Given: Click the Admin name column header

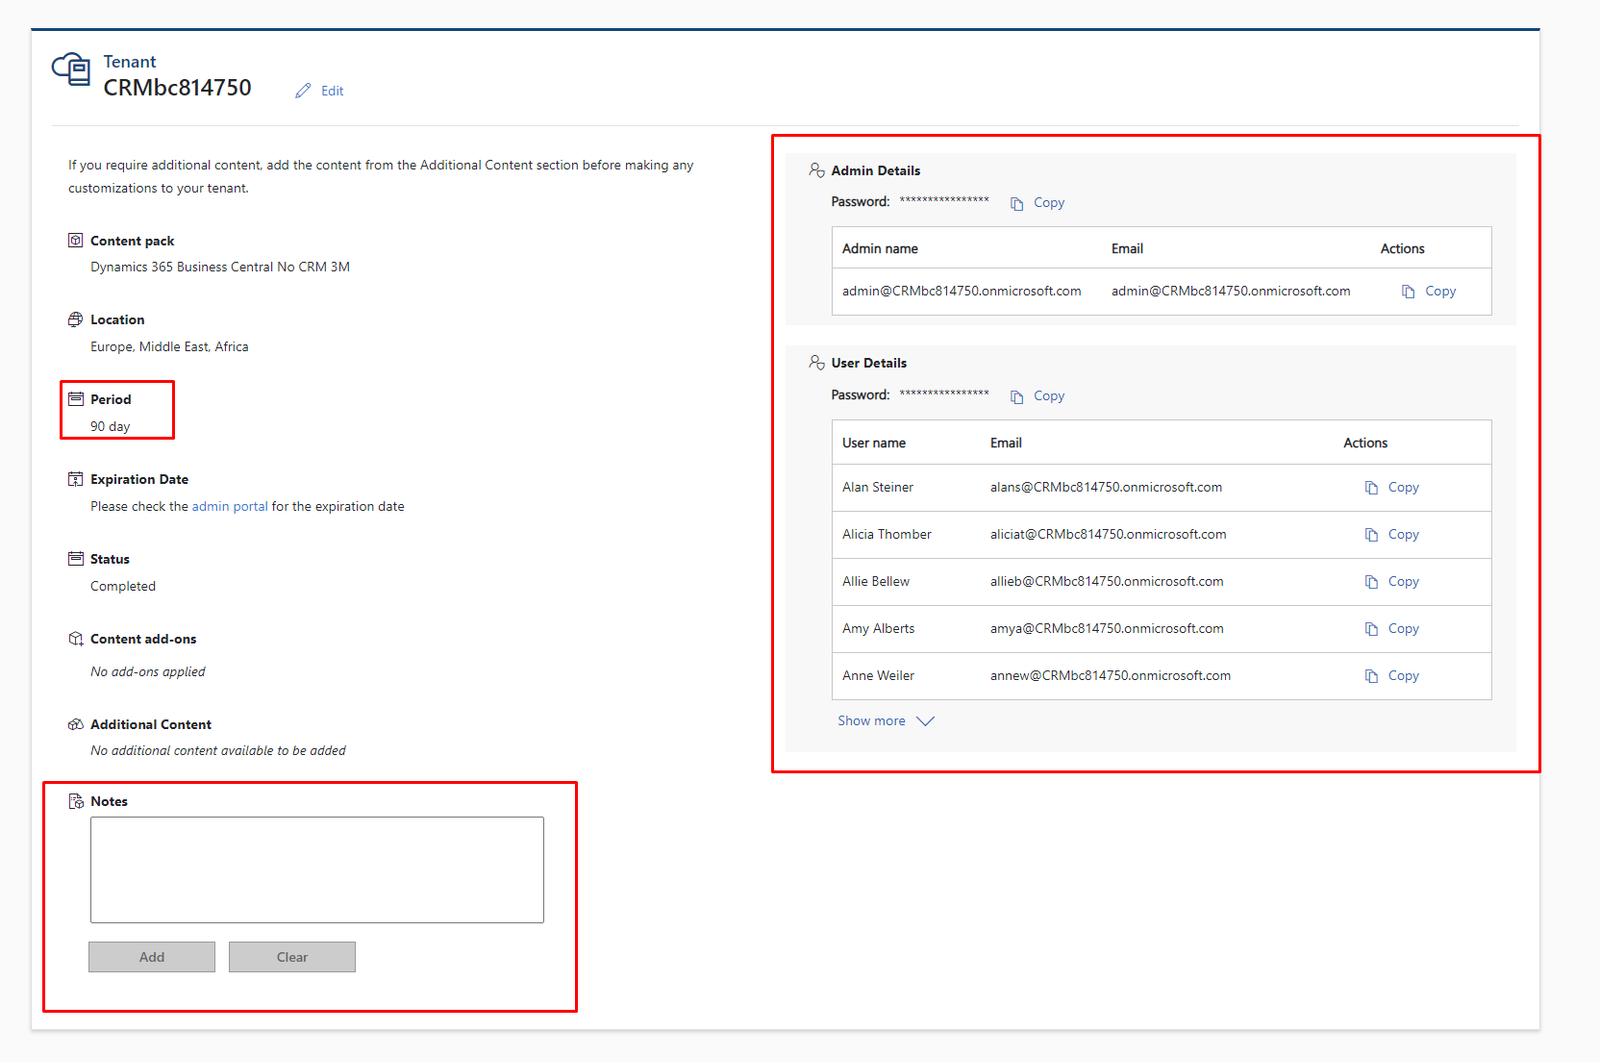Looking at the screenshot, I should coord(880,248).
